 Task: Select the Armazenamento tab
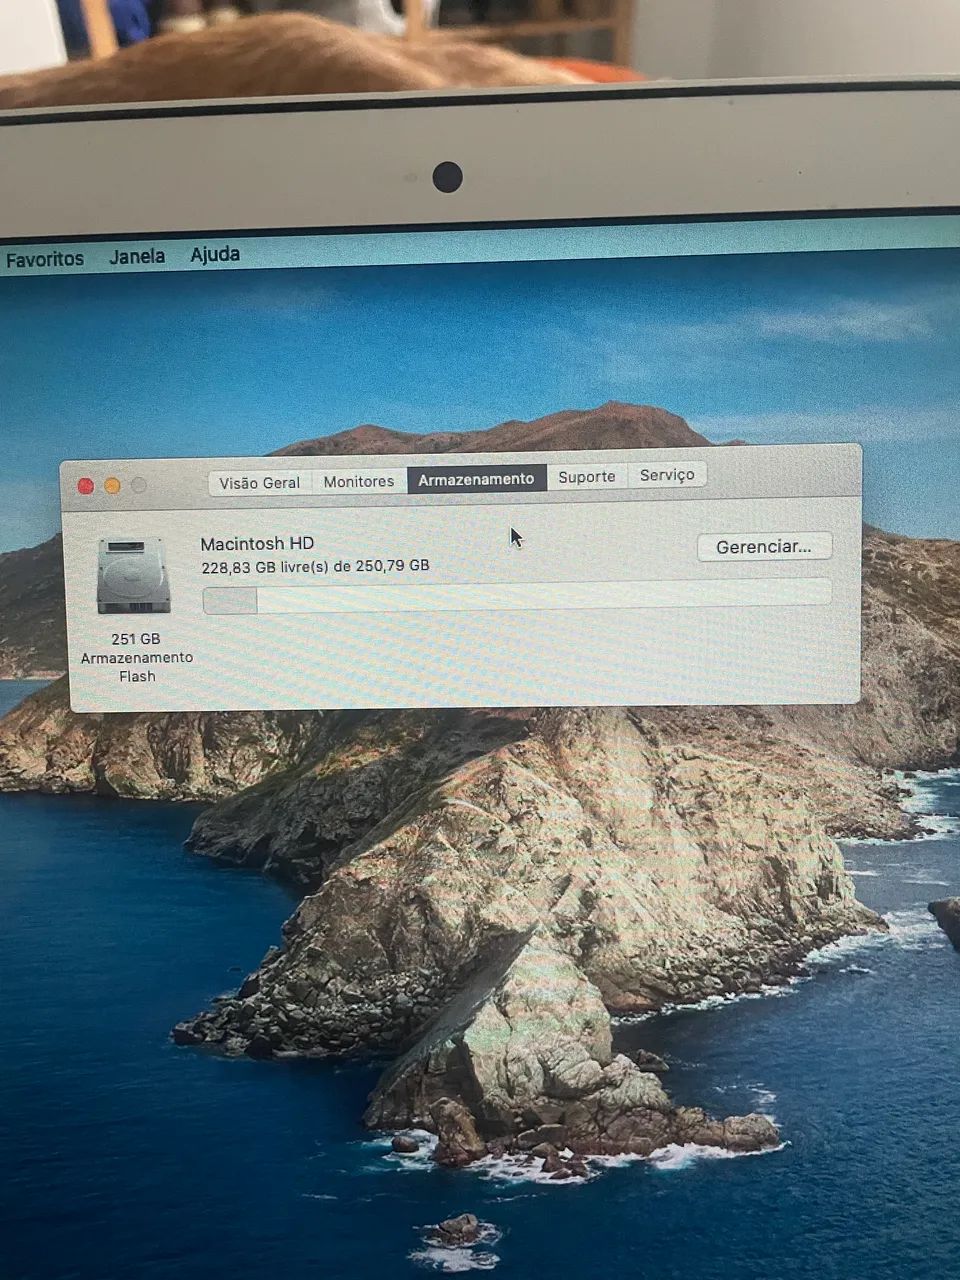tap(477, 478)
